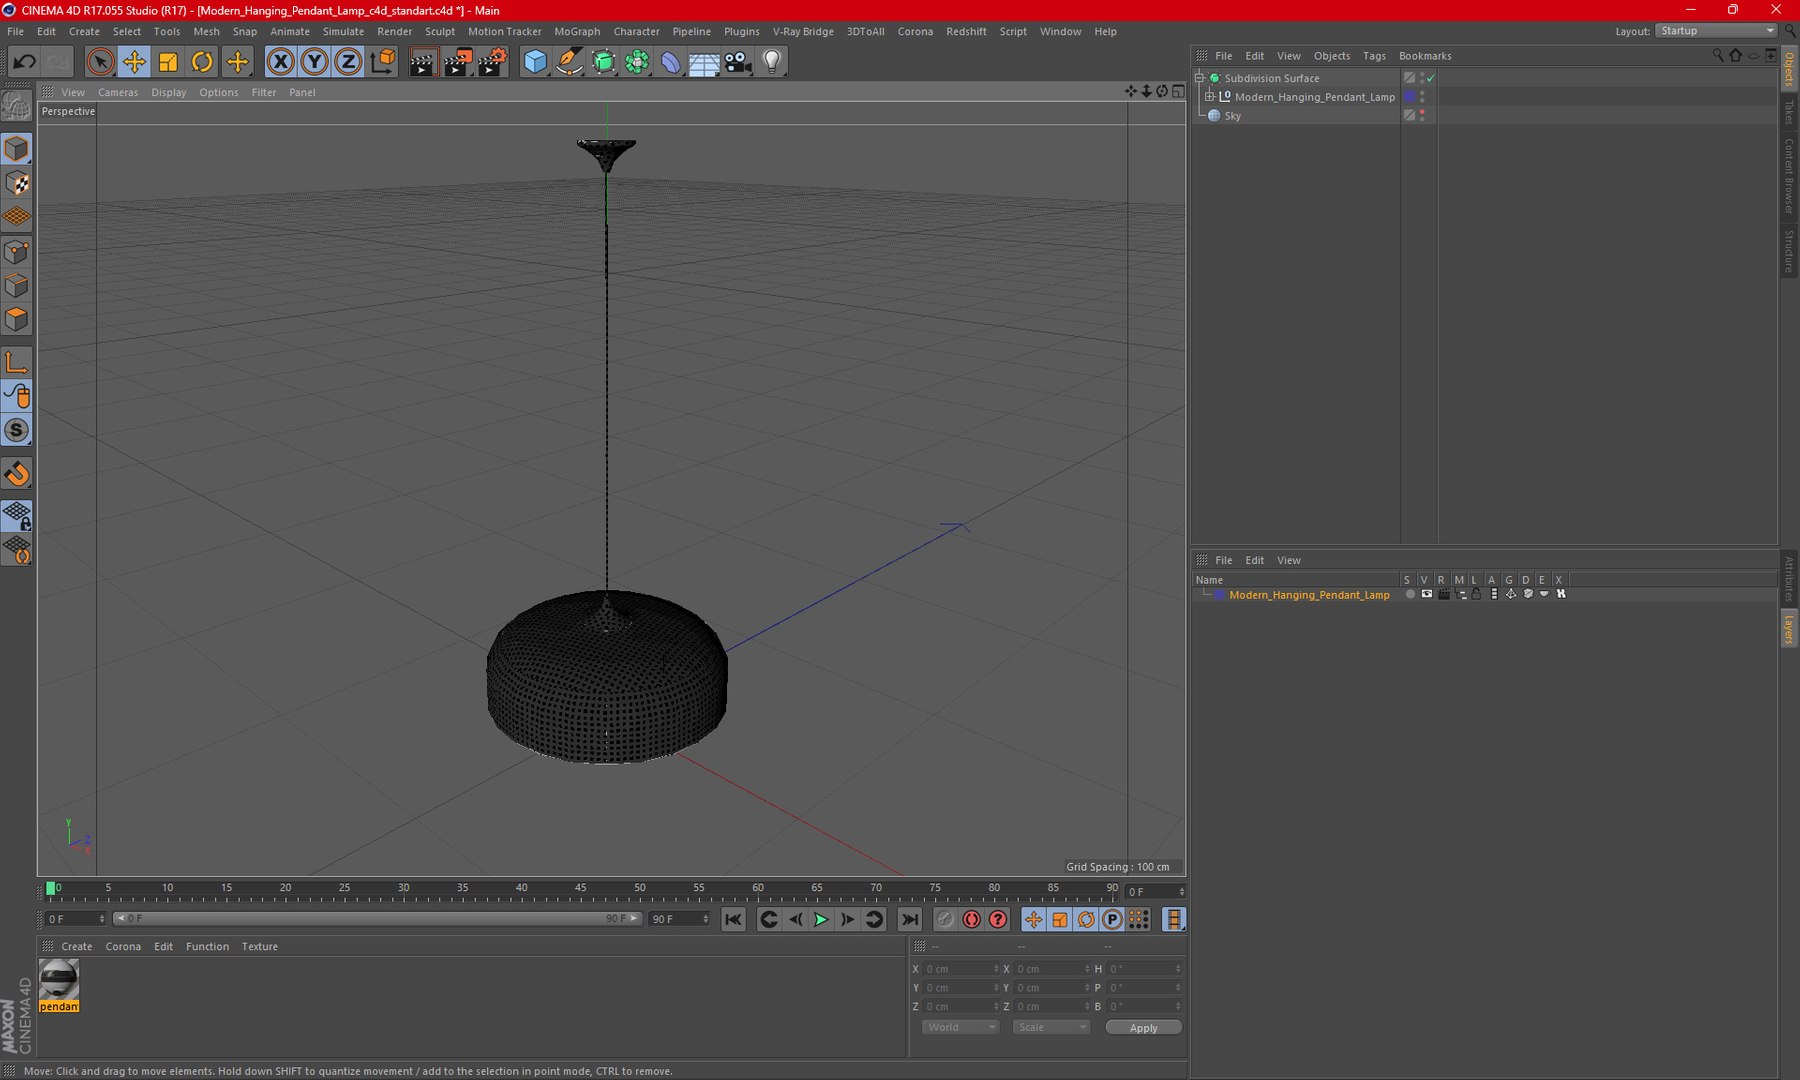Screen dimensions: 1800x1080
Task: Select the Rotate tool
Action: tap(202, 62)
